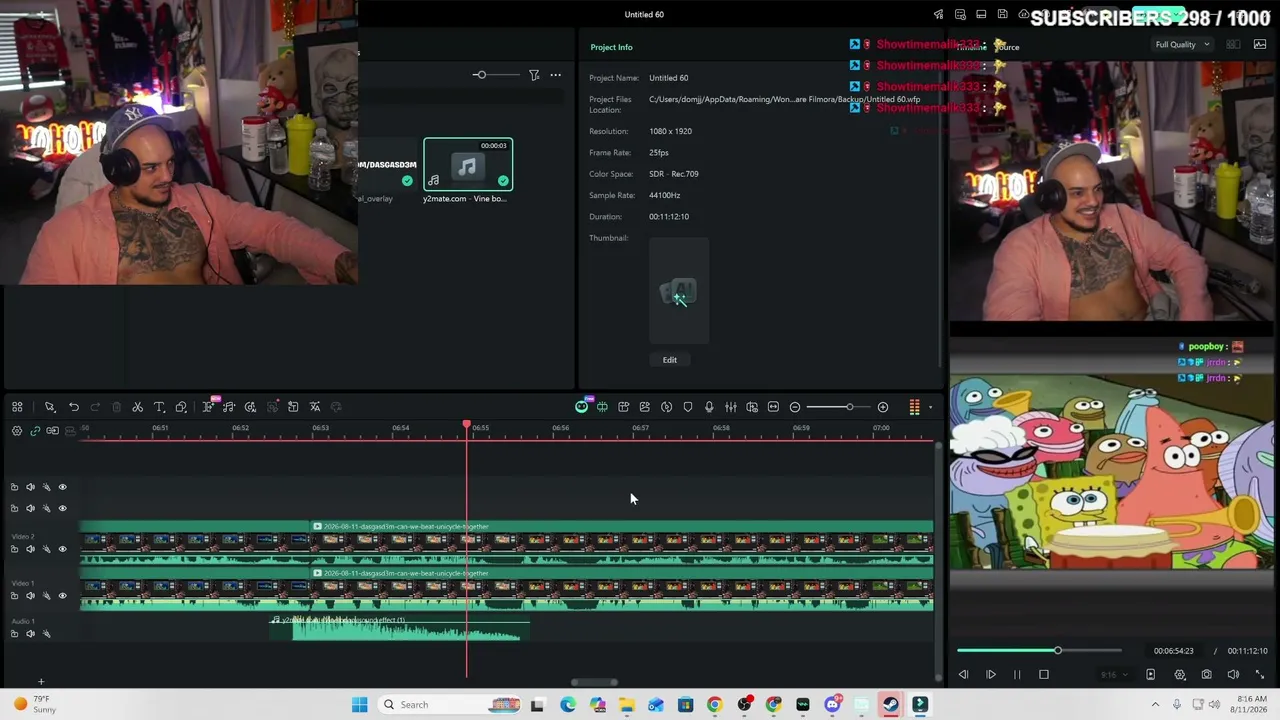Mute the Video 1 track audio
This screenshot has width=1280, height=720.
pyautogui.click(x=30, y=596)
